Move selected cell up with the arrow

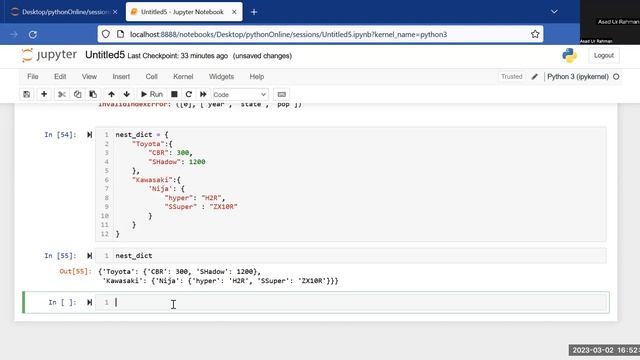pos(111,94)
